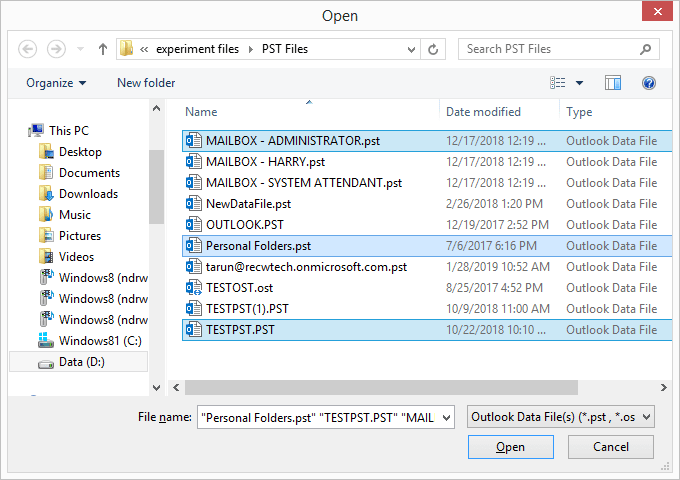Select the file name TESTOST.ost
The width and height of the screenshot is (680, 480).
239,288
